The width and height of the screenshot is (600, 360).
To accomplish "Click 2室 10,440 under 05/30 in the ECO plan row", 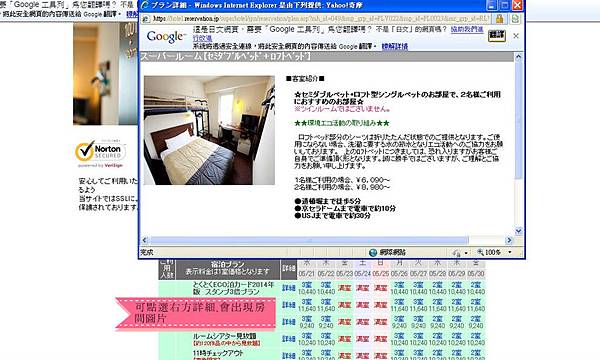I will tap(476, 288).
